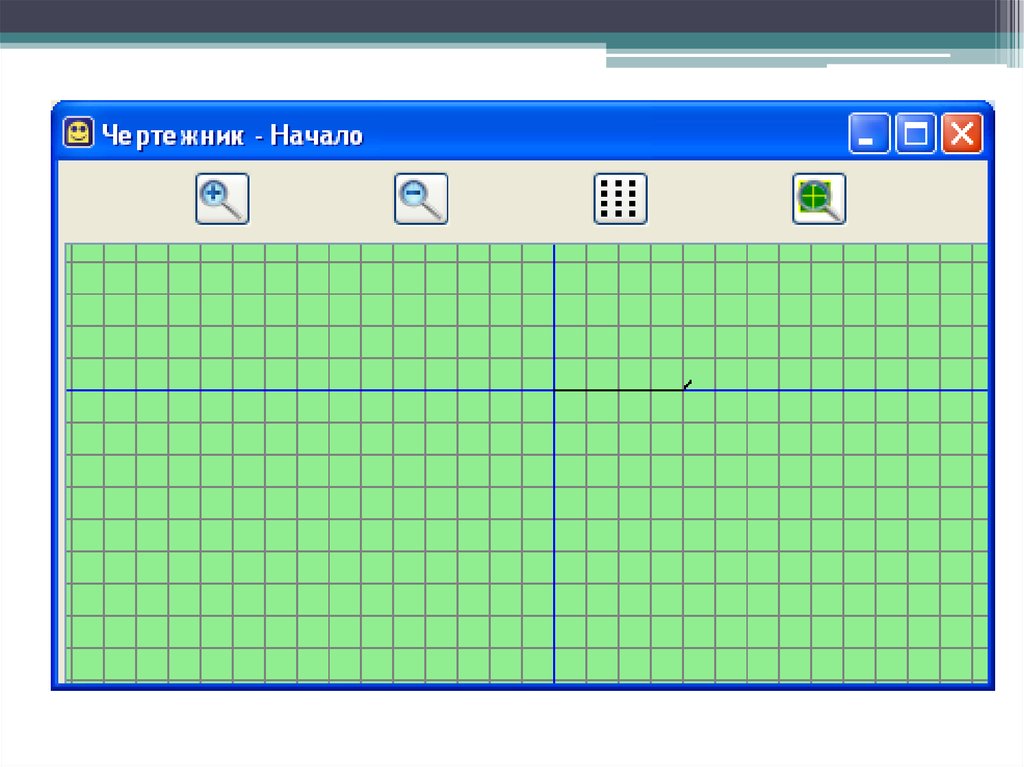This screenshot has width=1024, height=767.
Task: Click the Чертежник smiley app icon
Action: coord(78,133)
